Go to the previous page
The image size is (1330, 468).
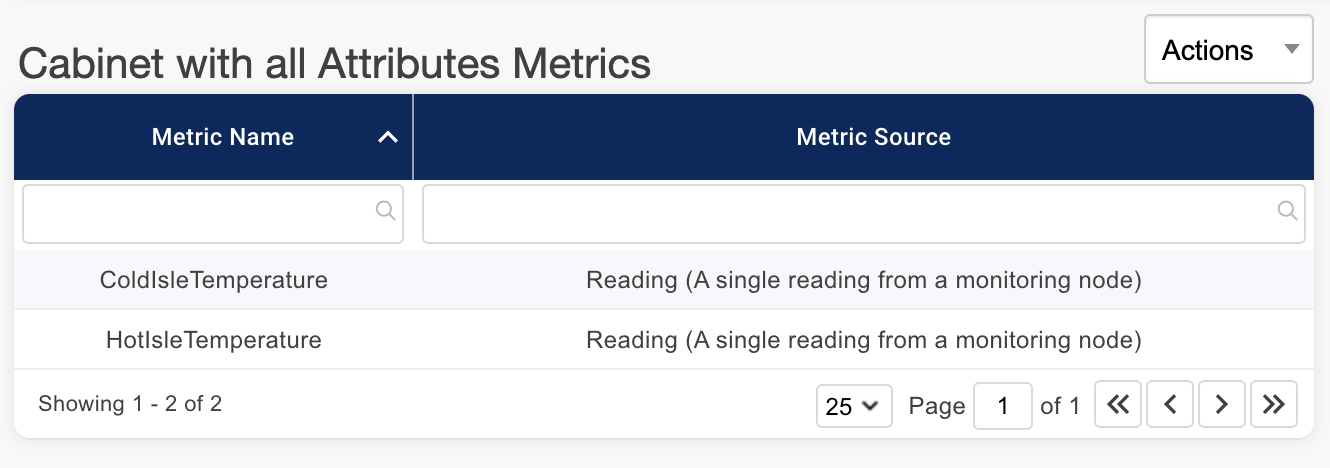click(1169, 405)
